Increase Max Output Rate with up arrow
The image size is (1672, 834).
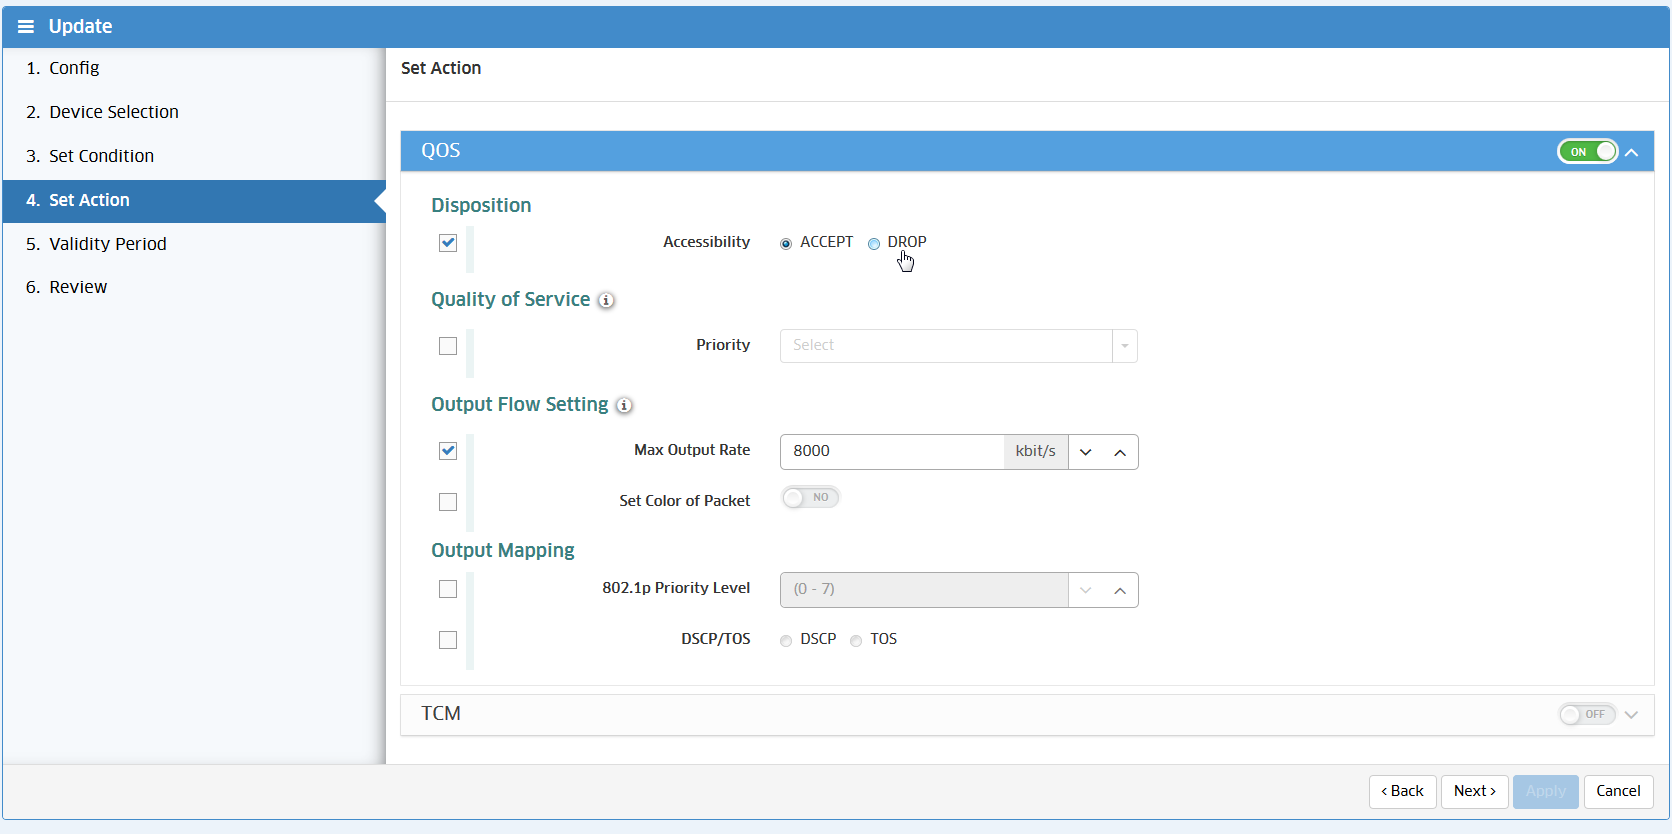click(1120, 452)
